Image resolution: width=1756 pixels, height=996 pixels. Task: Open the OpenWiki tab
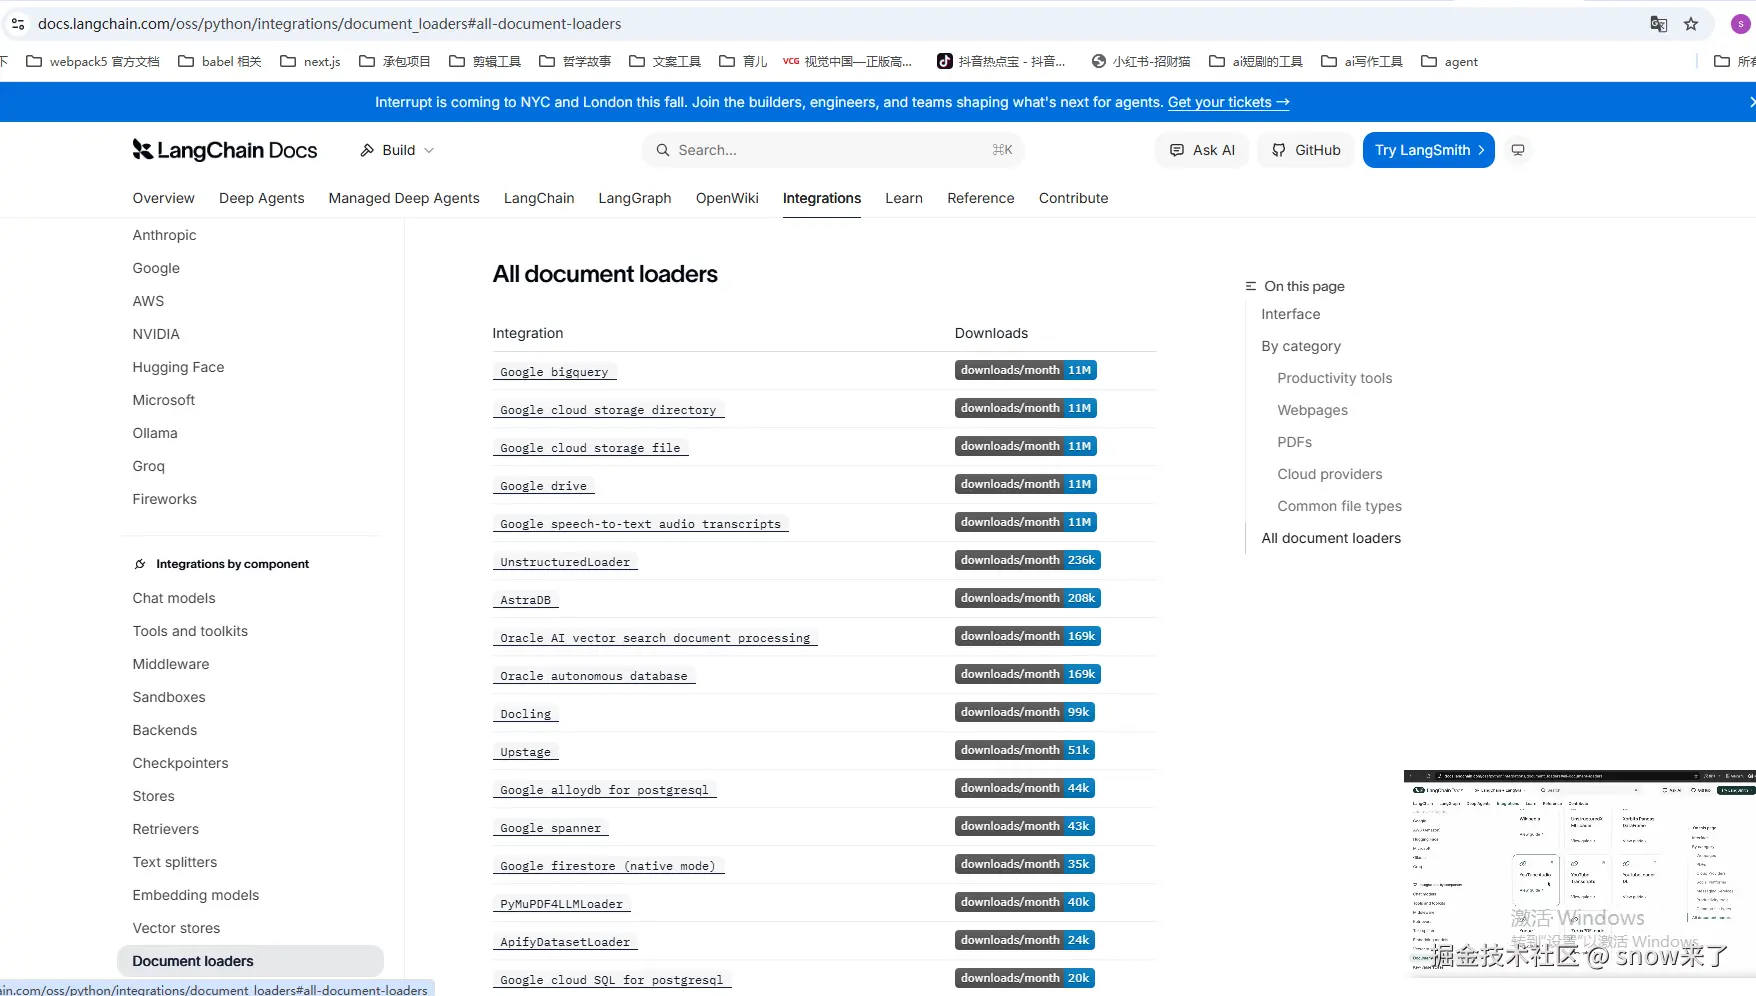[x=727, y=198]
